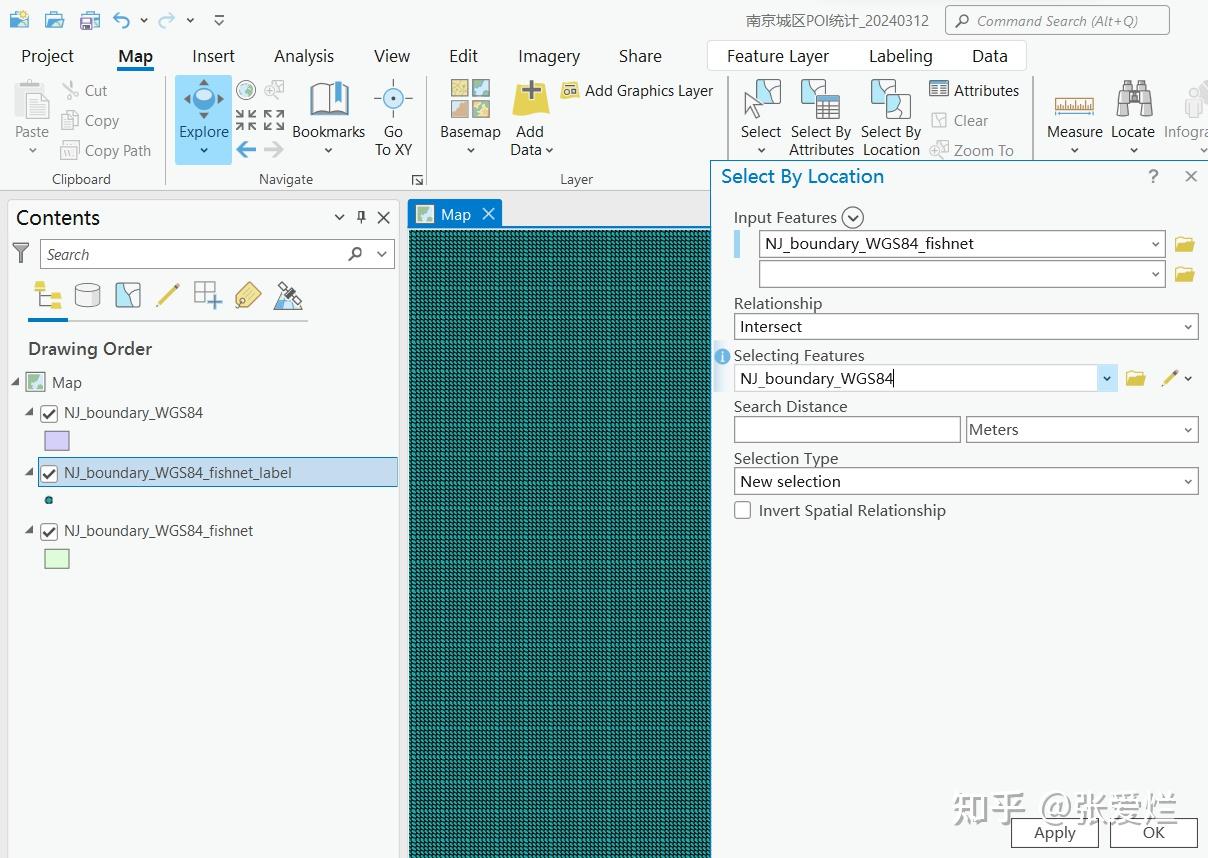Select the Explore navigation tool
This screenshot has height=858, width=1208.
203,110
